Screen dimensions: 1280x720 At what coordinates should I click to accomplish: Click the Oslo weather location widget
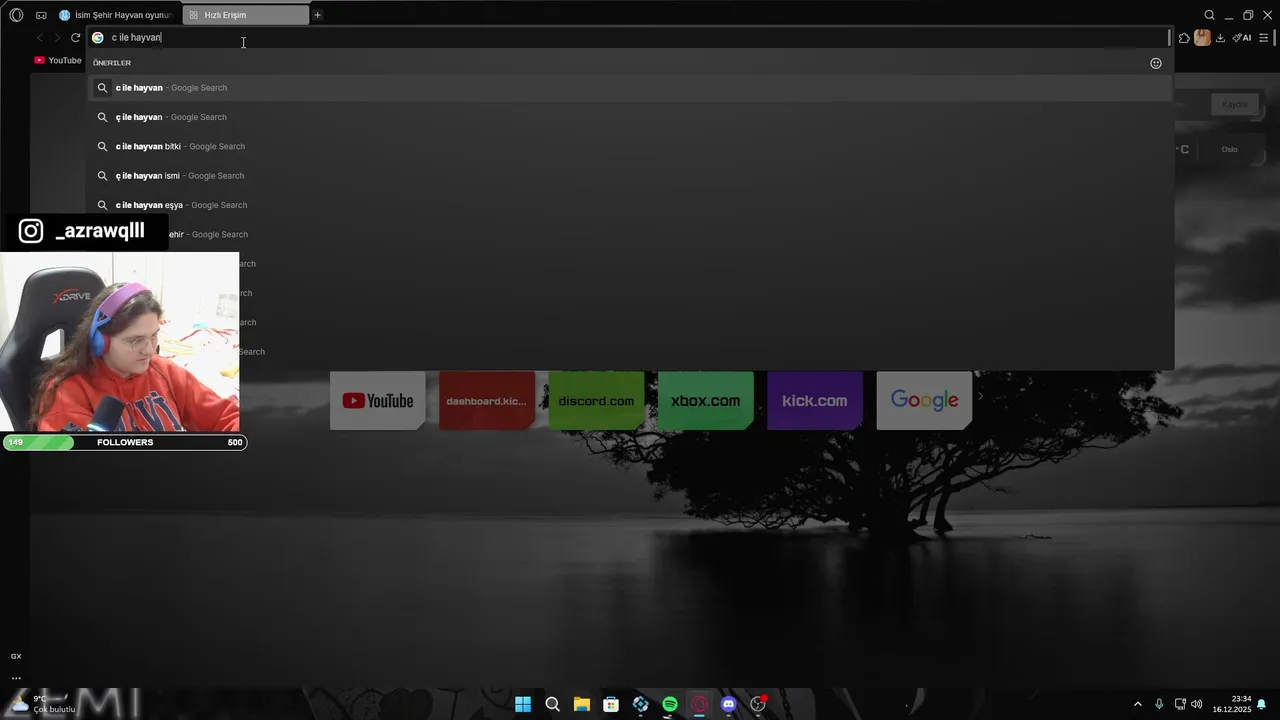tap(1229, 149)
